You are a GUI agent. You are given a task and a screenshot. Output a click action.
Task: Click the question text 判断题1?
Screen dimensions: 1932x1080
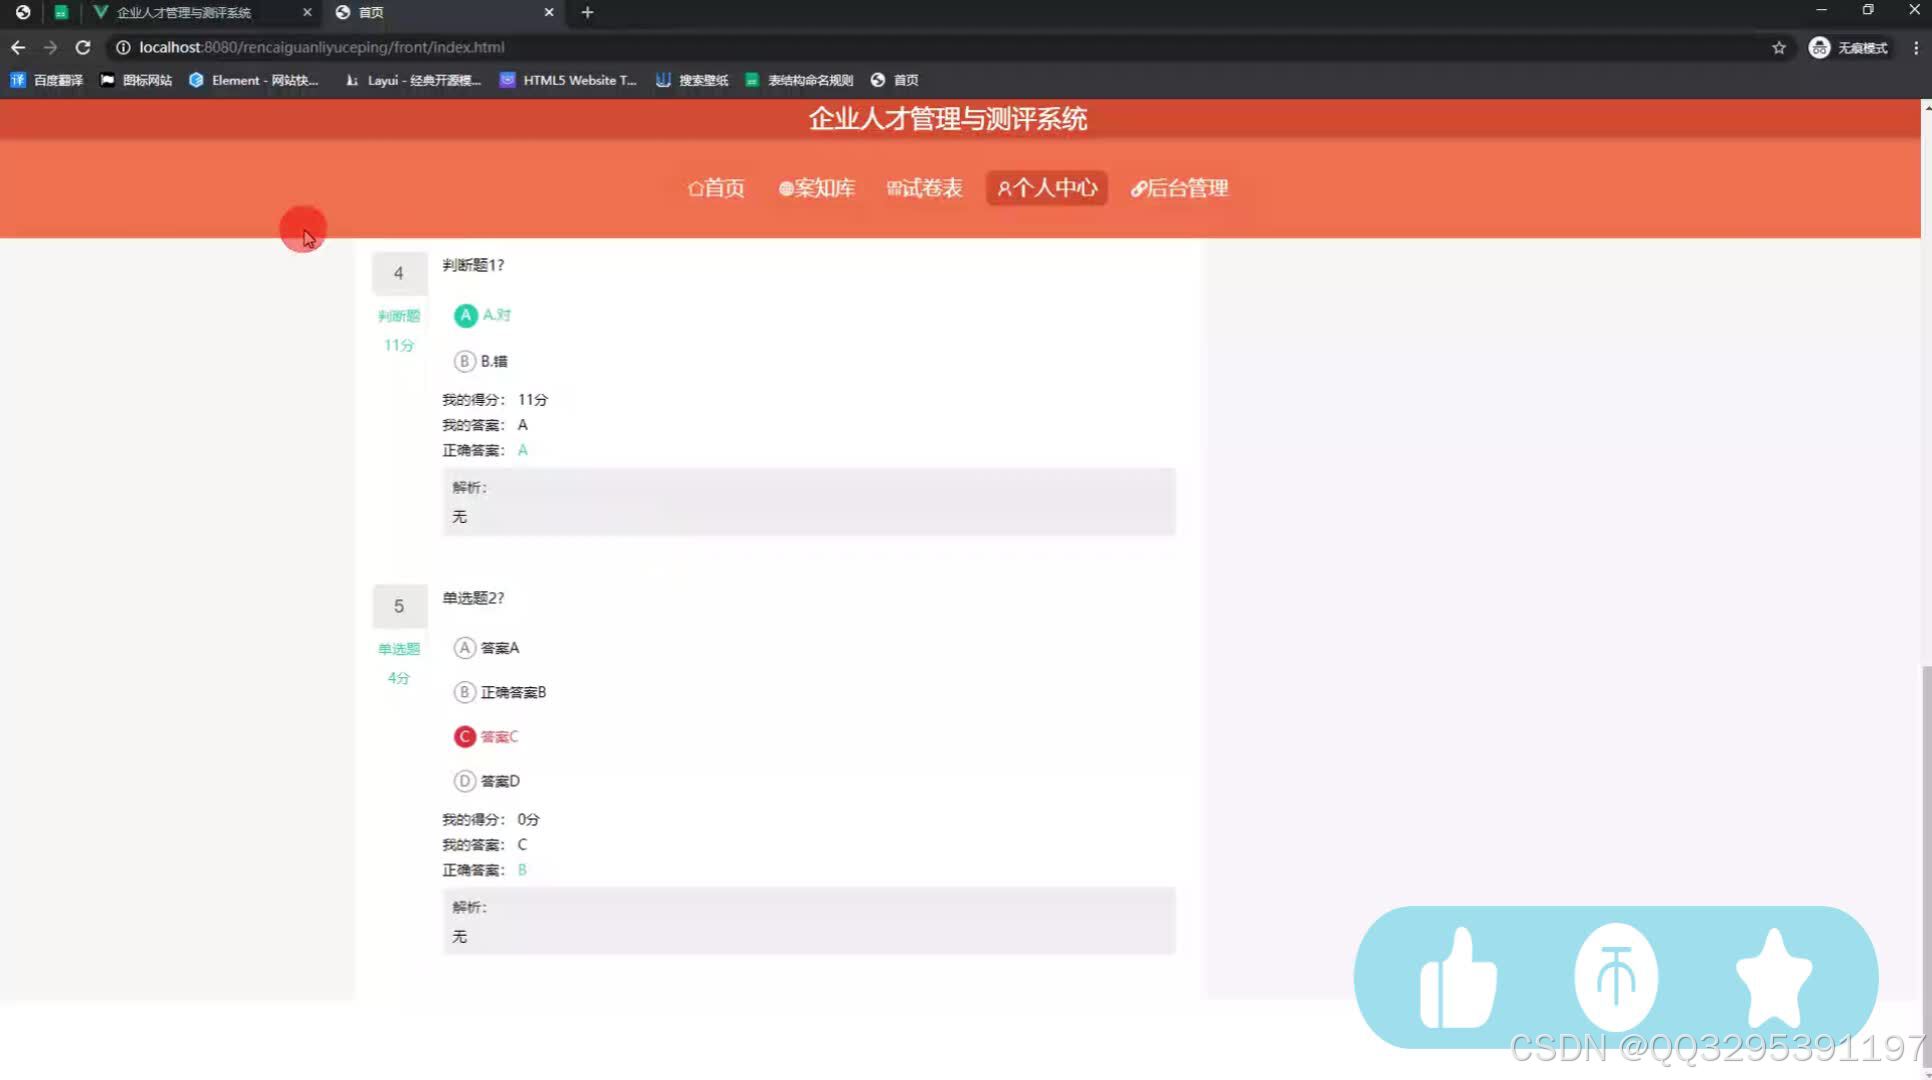[473, 265]
